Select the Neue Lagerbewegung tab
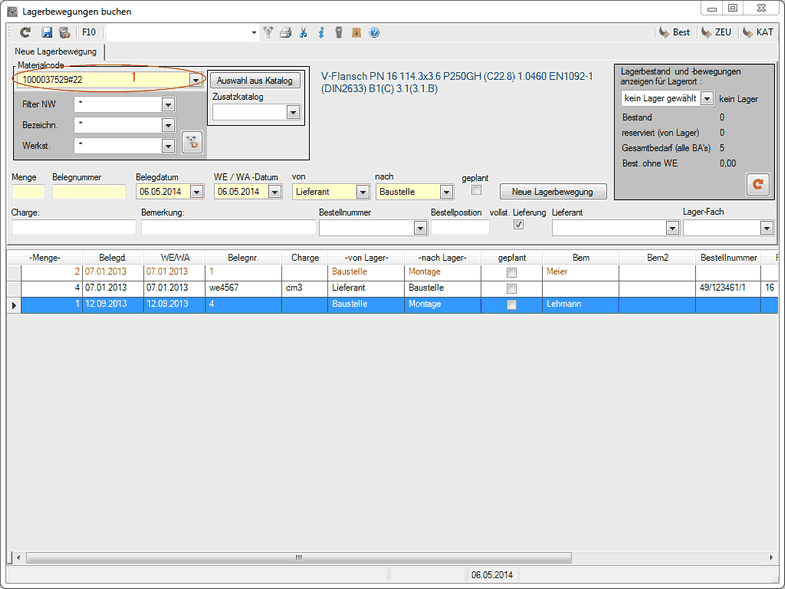This screenshot has width=785, height=589. click(x=56, y=51)
